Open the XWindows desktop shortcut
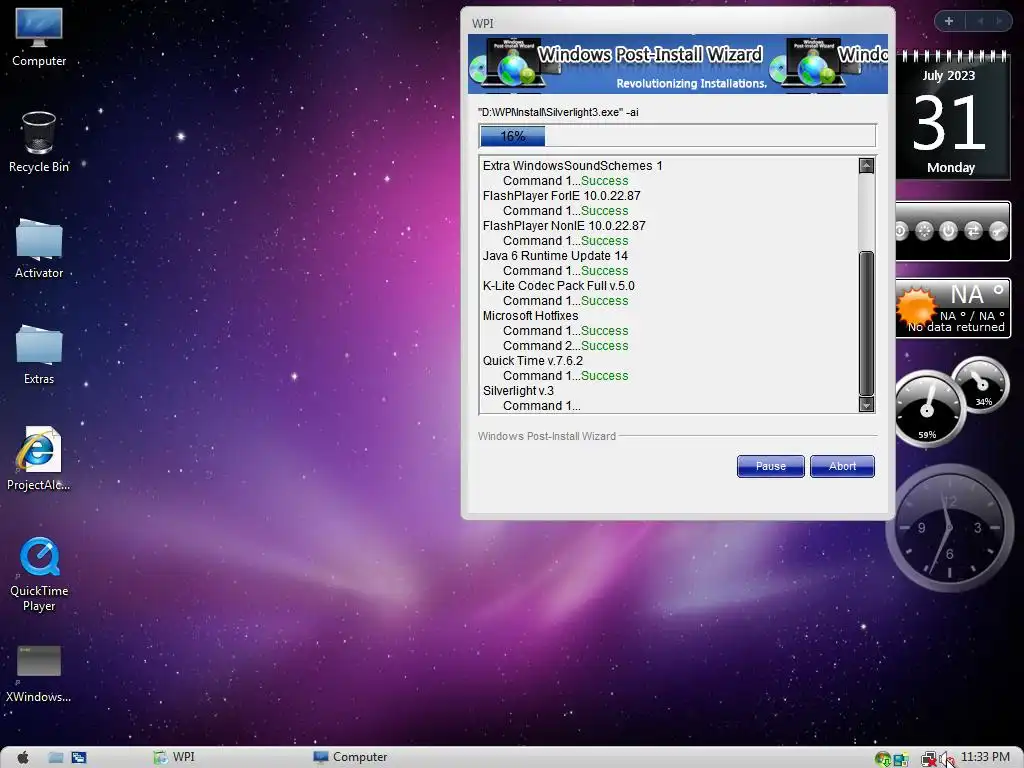Image resolution: width=1024 pixels, height=768 pixels. [x=39, y=674]
